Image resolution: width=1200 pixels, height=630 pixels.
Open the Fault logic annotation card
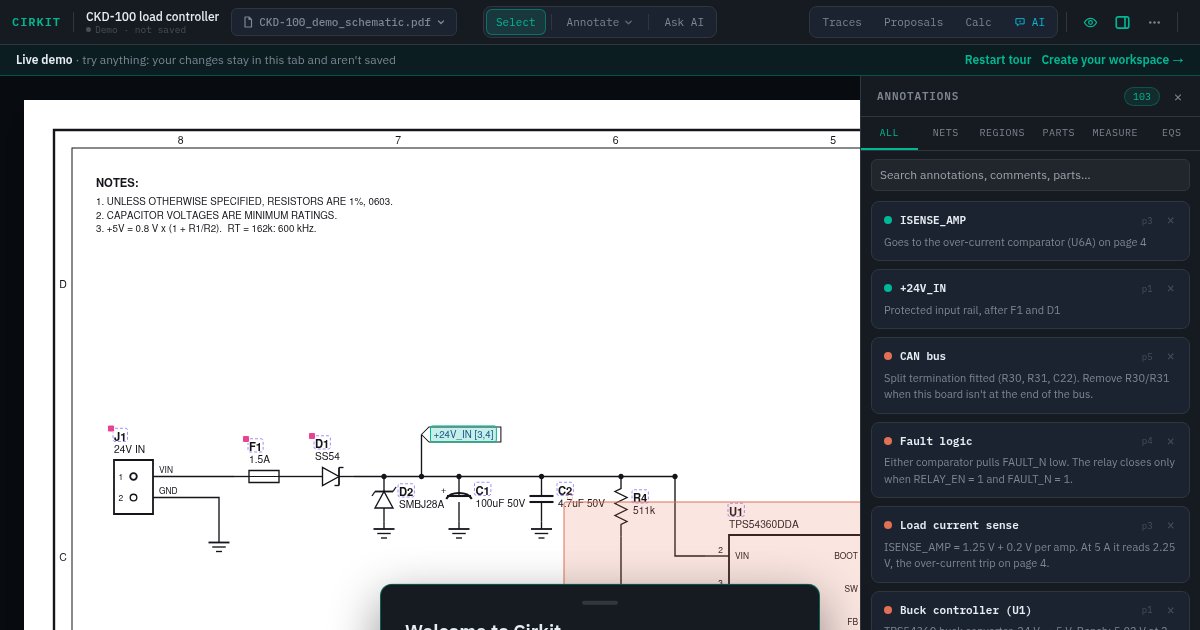click(1030, 460)
